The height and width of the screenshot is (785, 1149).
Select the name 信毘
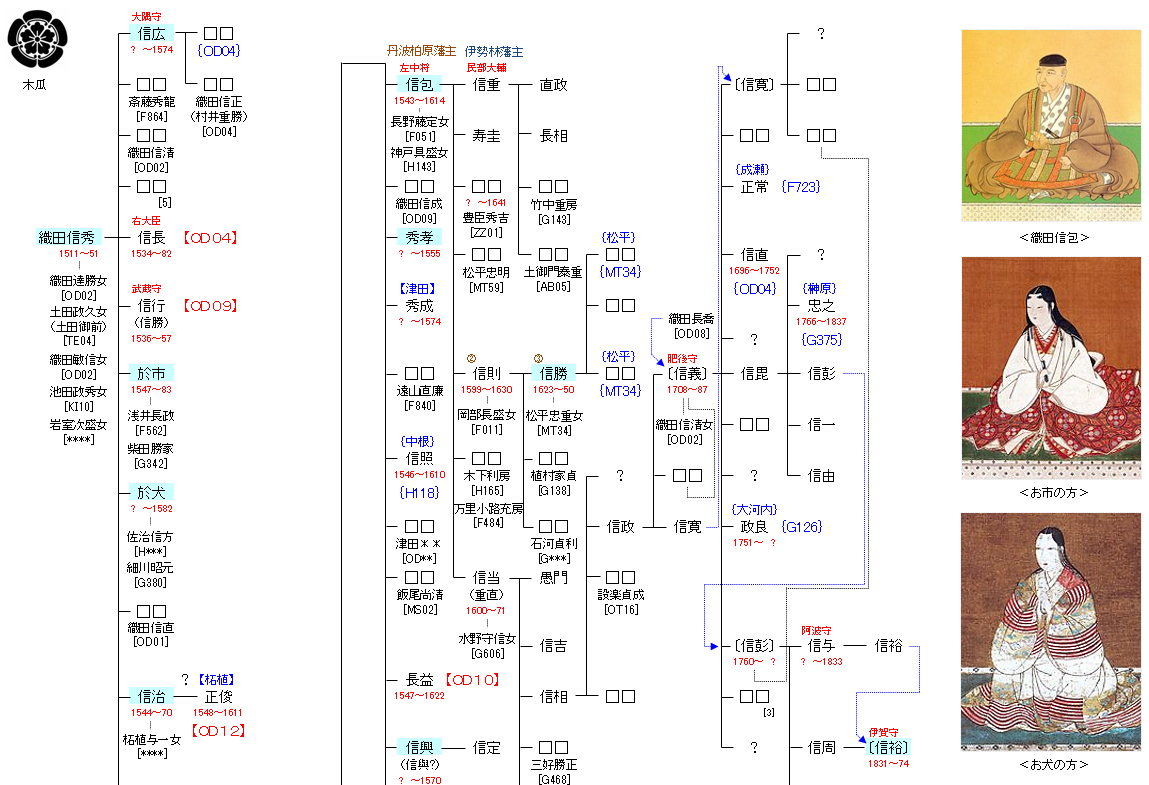click(754, 374)
